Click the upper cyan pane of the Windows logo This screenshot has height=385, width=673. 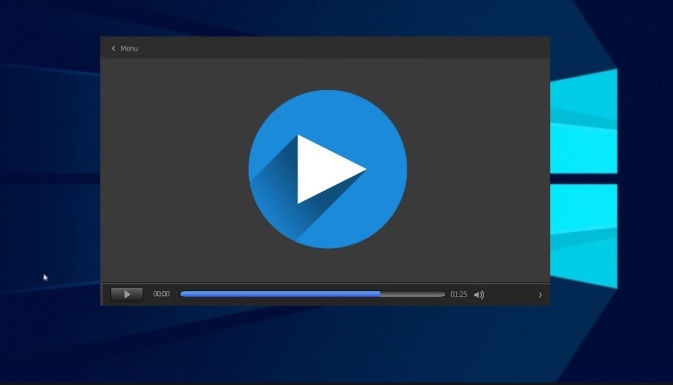point(584,122)
